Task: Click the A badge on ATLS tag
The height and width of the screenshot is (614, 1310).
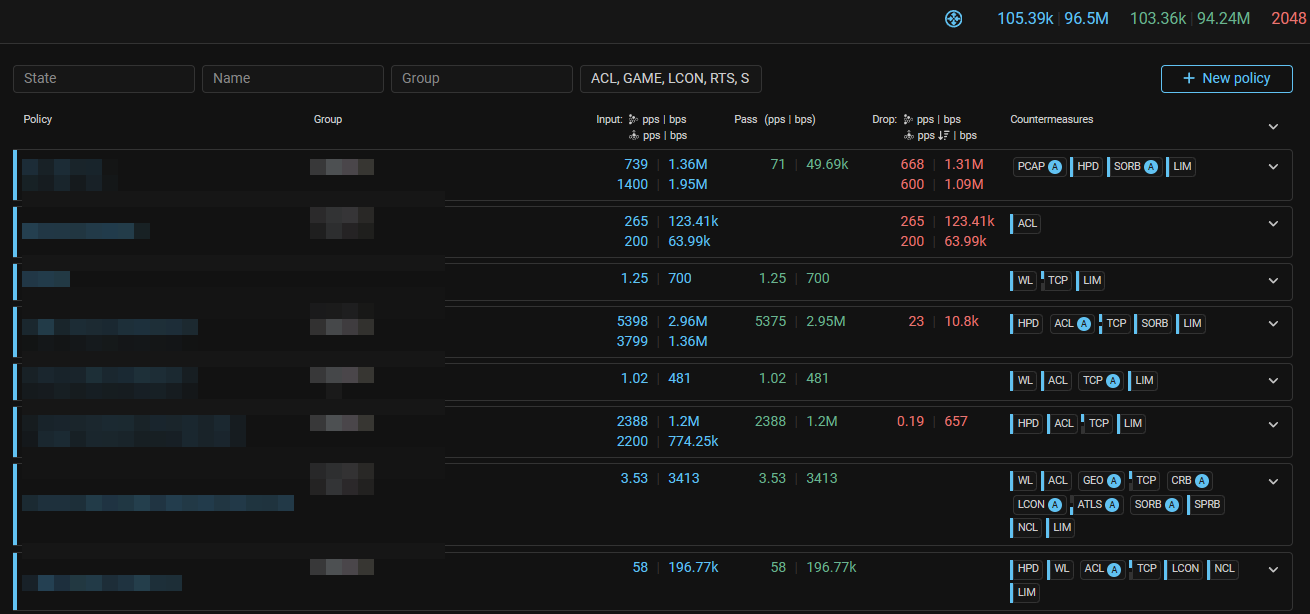Action: click(1112, 505)
